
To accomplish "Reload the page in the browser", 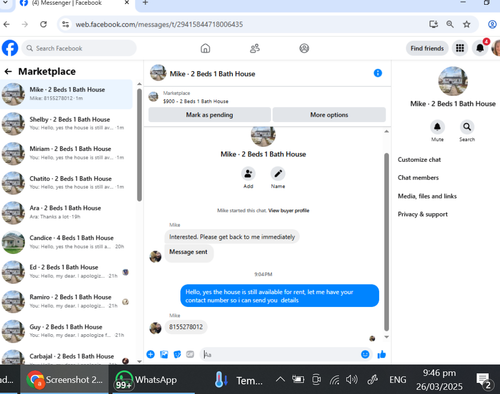I will pos(43,24).
